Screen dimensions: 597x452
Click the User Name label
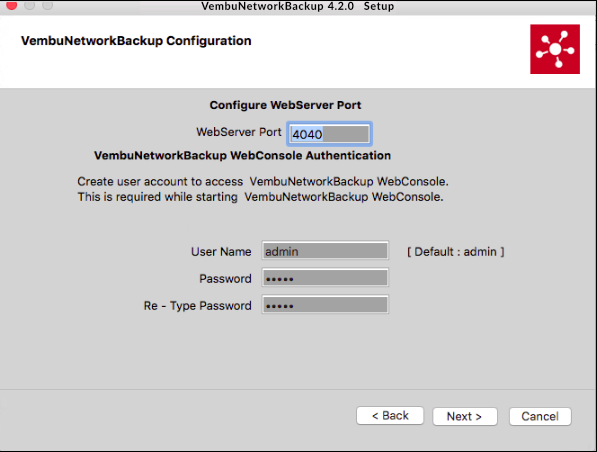(221, 252)
